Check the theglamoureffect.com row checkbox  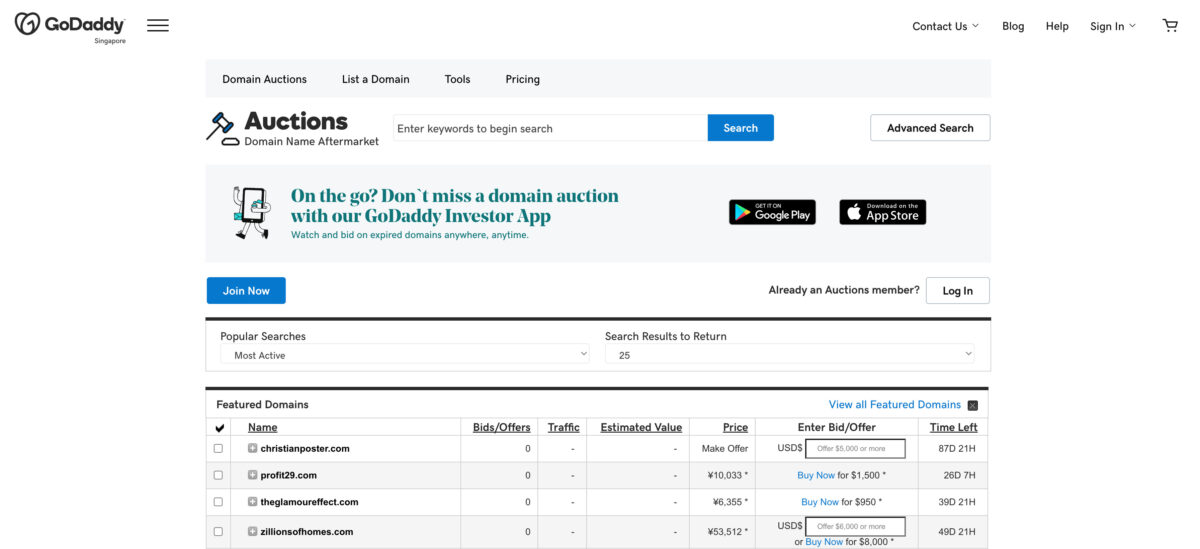218,502
